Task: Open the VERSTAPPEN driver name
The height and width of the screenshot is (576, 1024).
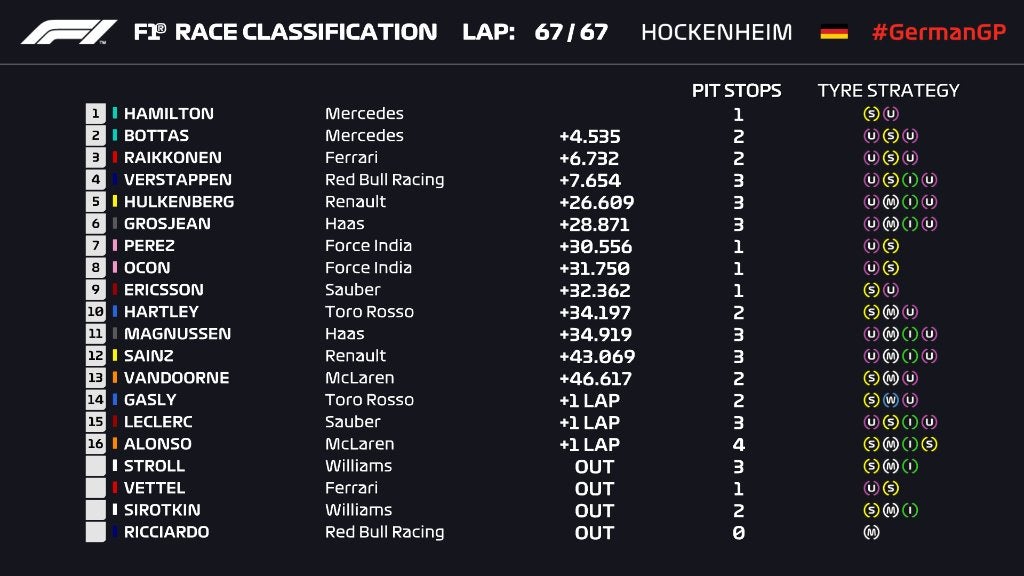Action: coord(177,180)
